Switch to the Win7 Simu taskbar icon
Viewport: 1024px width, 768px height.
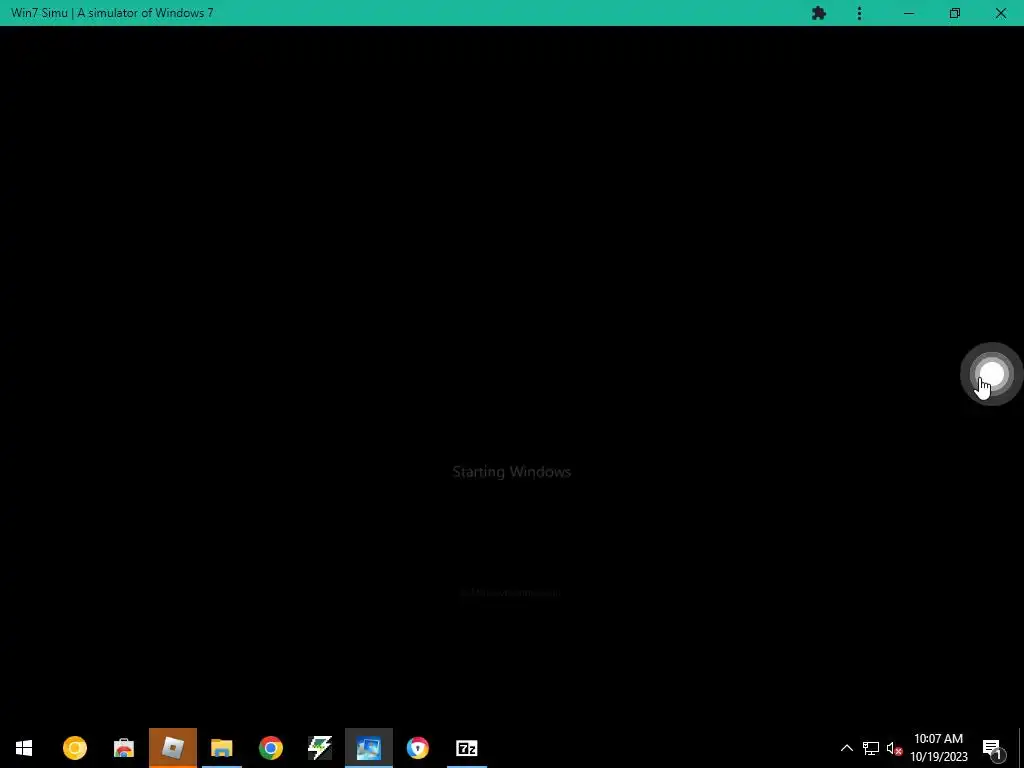coord(368,748)
